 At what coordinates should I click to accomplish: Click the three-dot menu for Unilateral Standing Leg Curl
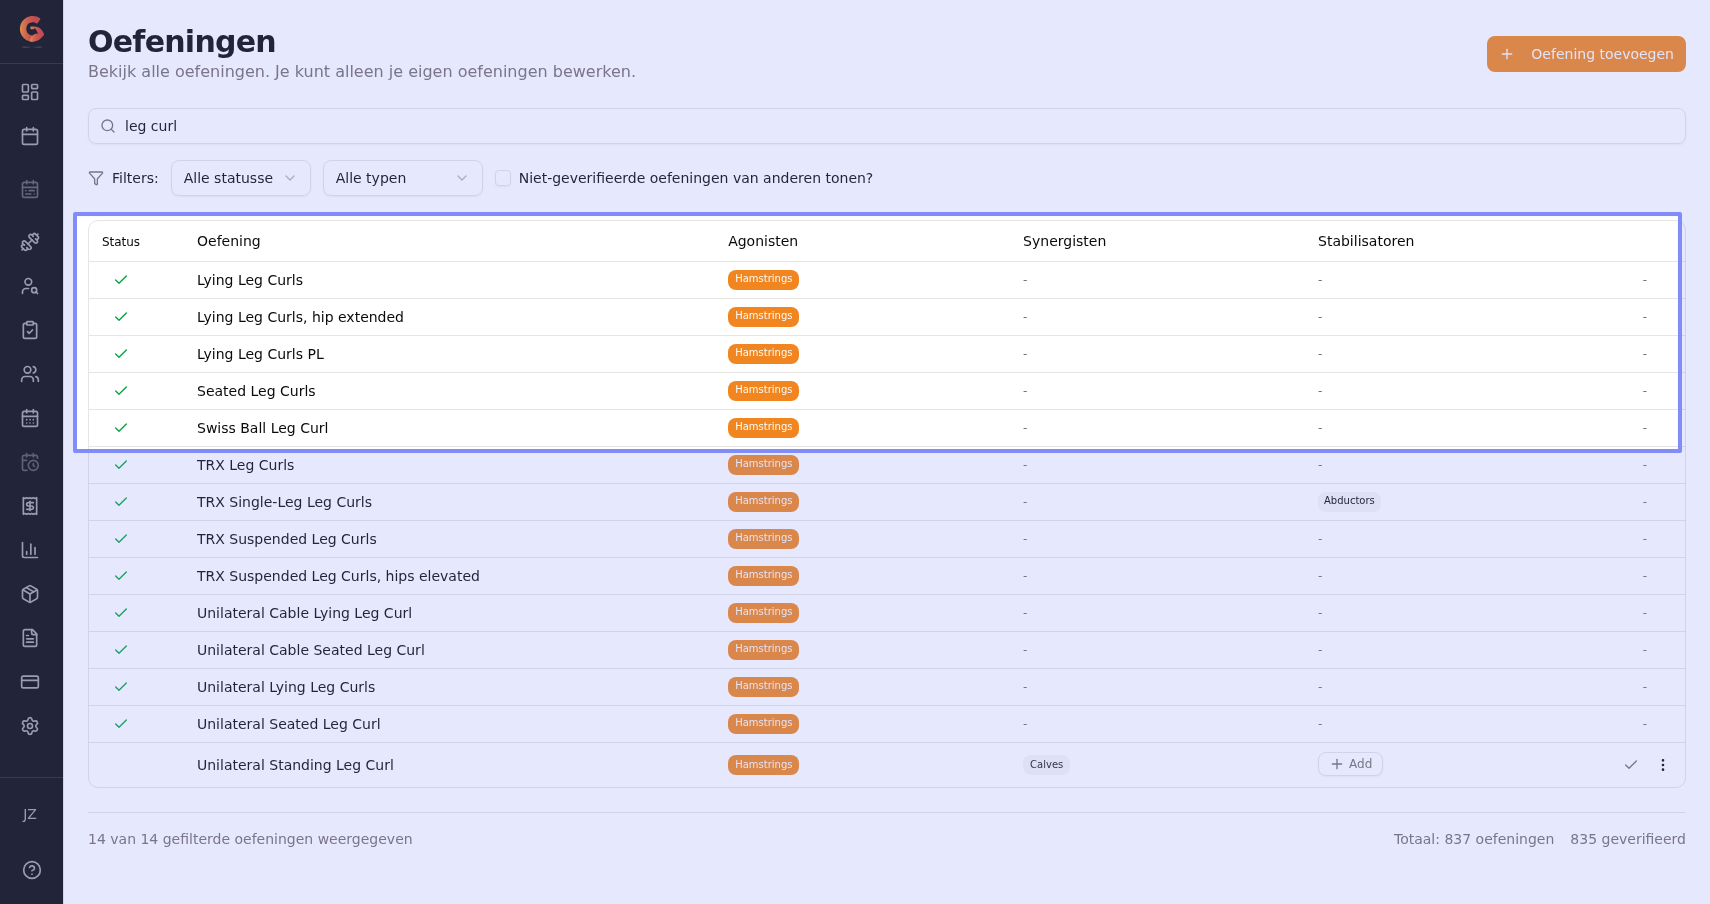tap(1663, 765)
